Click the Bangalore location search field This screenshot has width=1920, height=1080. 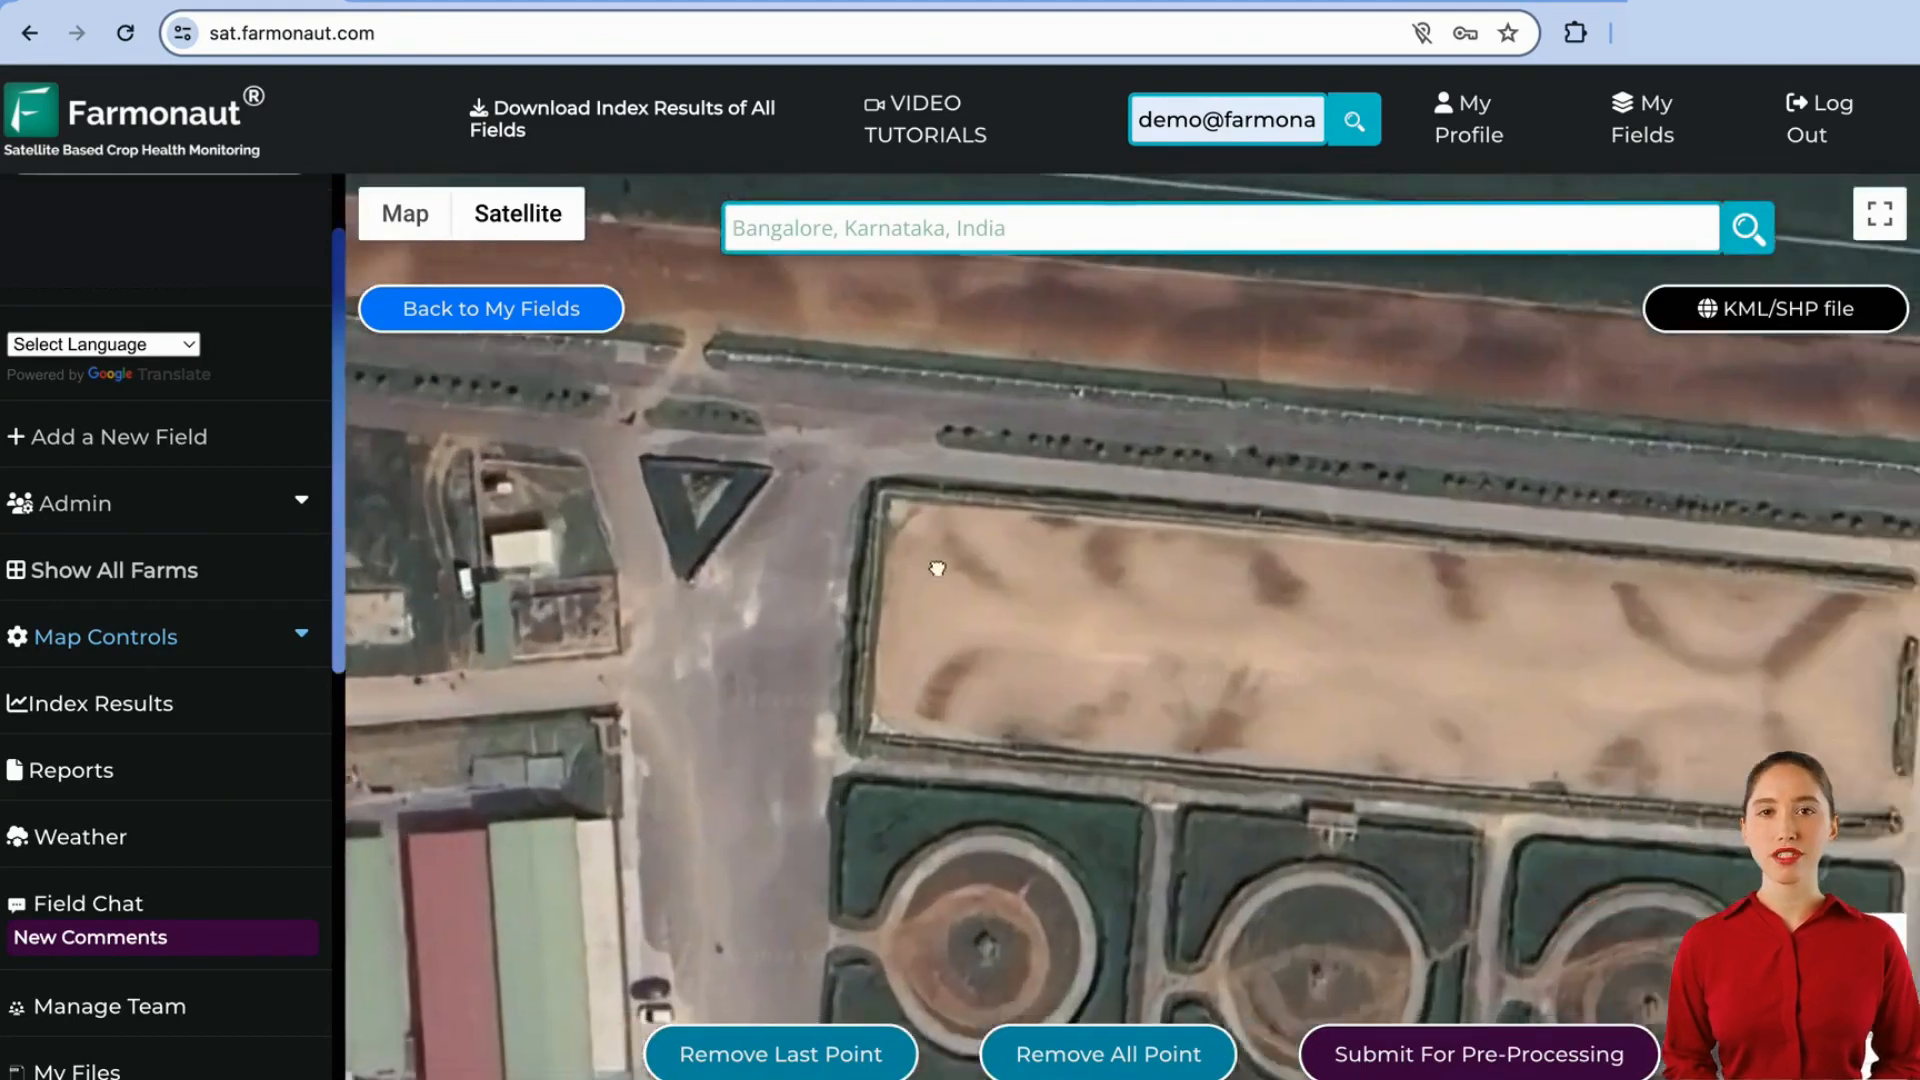(1221, 228)
